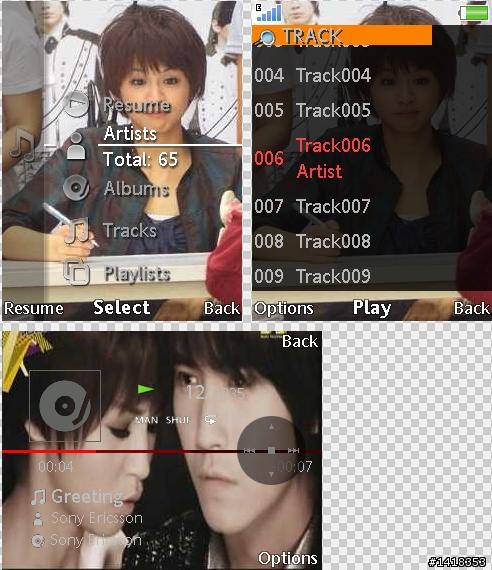The height and width of the screenshot is (570, 492).
Task: Select Track009 in the list
Action: pyautogui.click(x=371, y=276)
